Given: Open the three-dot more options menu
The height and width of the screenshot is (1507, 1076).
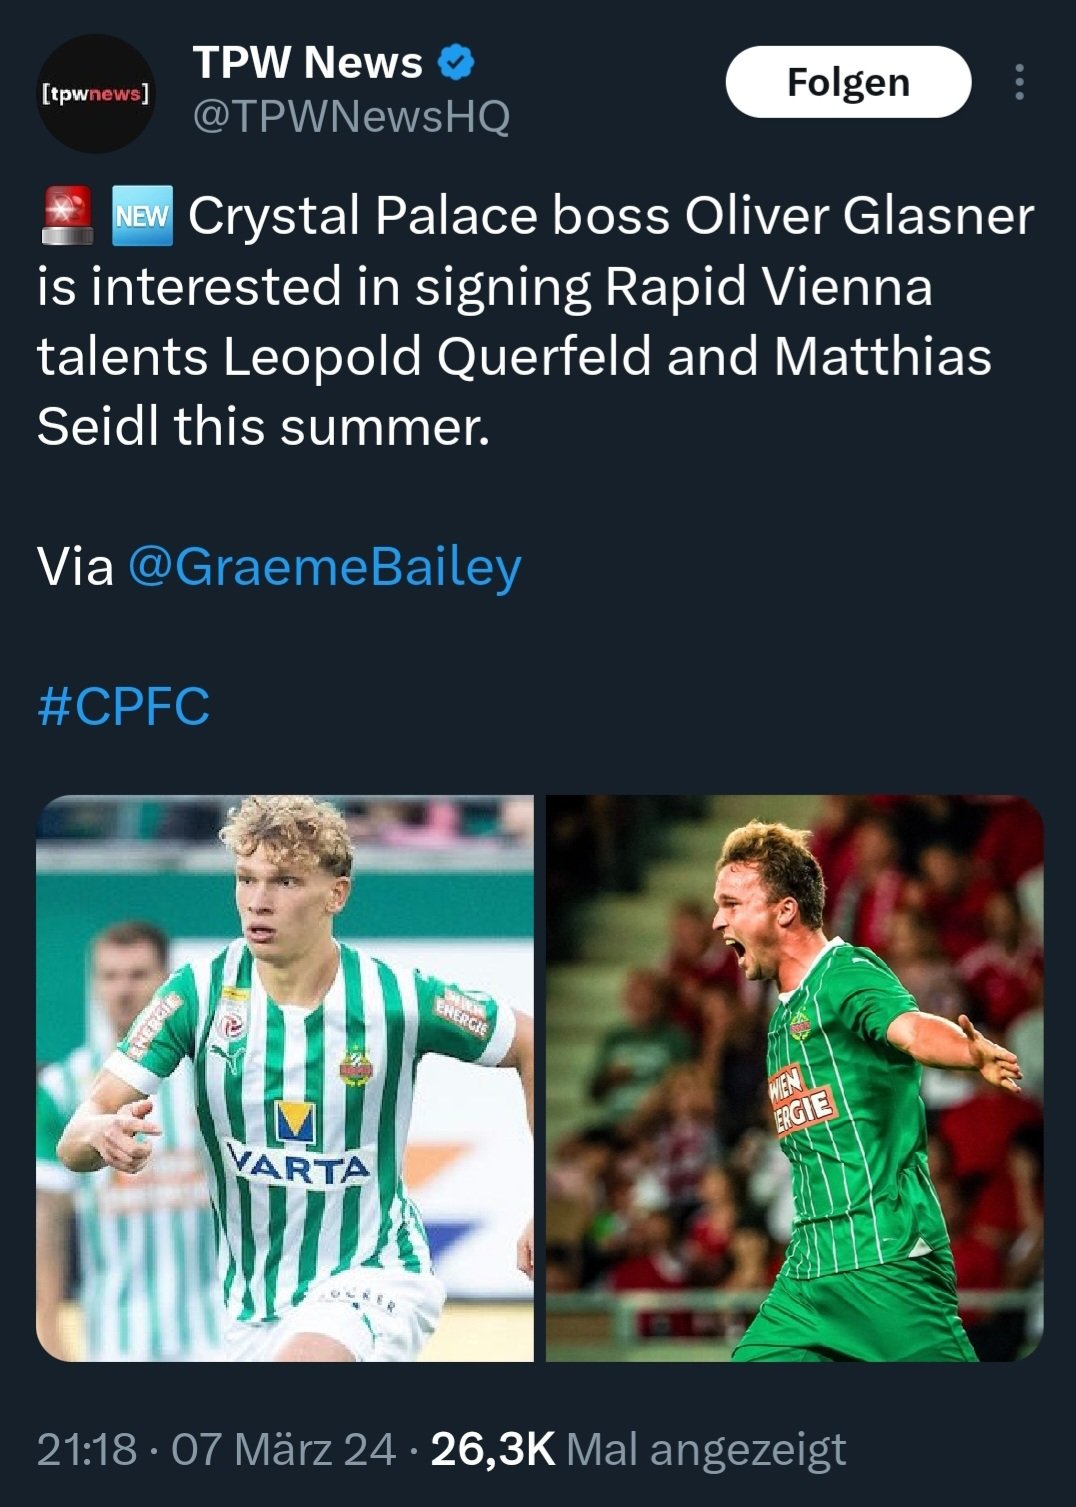Looking at the screenshot, I should pyautogui.click(x=1019, y=82).
